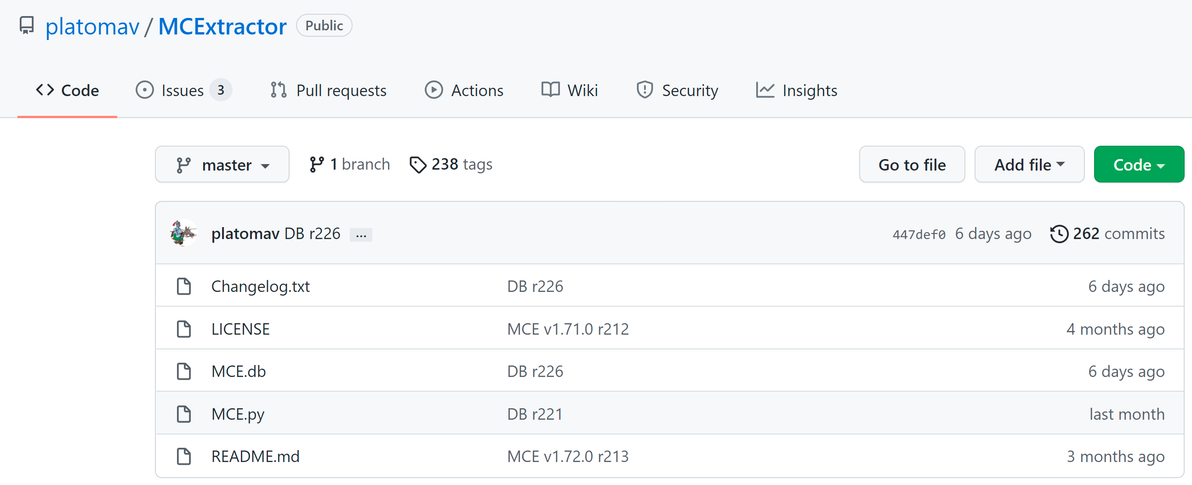Click the file icon next to LICENSE

pyautogui.click(x=184, y=329)
